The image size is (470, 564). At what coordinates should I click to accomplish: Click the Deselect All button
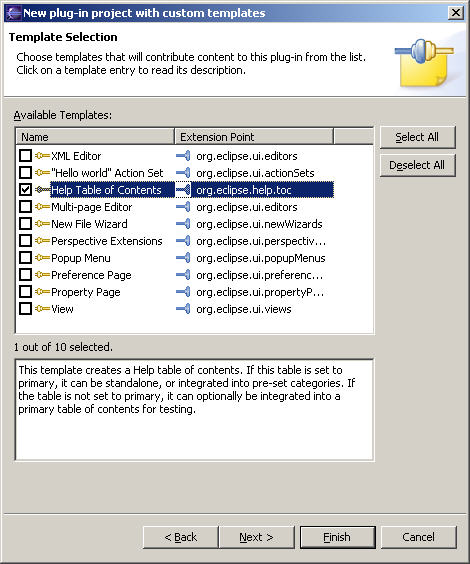[x=417, y=165]
